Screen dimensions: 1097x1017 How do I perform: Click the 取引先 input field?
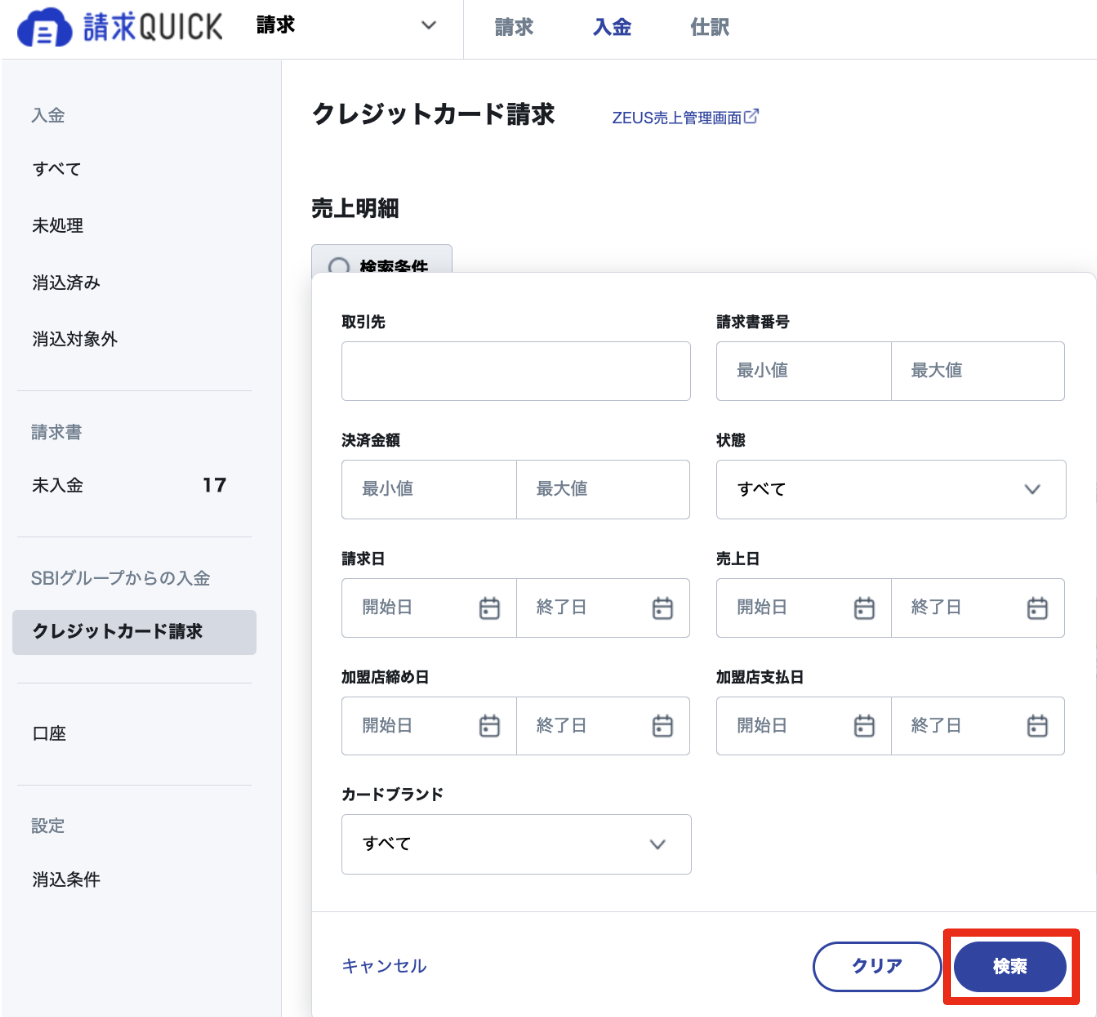point(516,371)
